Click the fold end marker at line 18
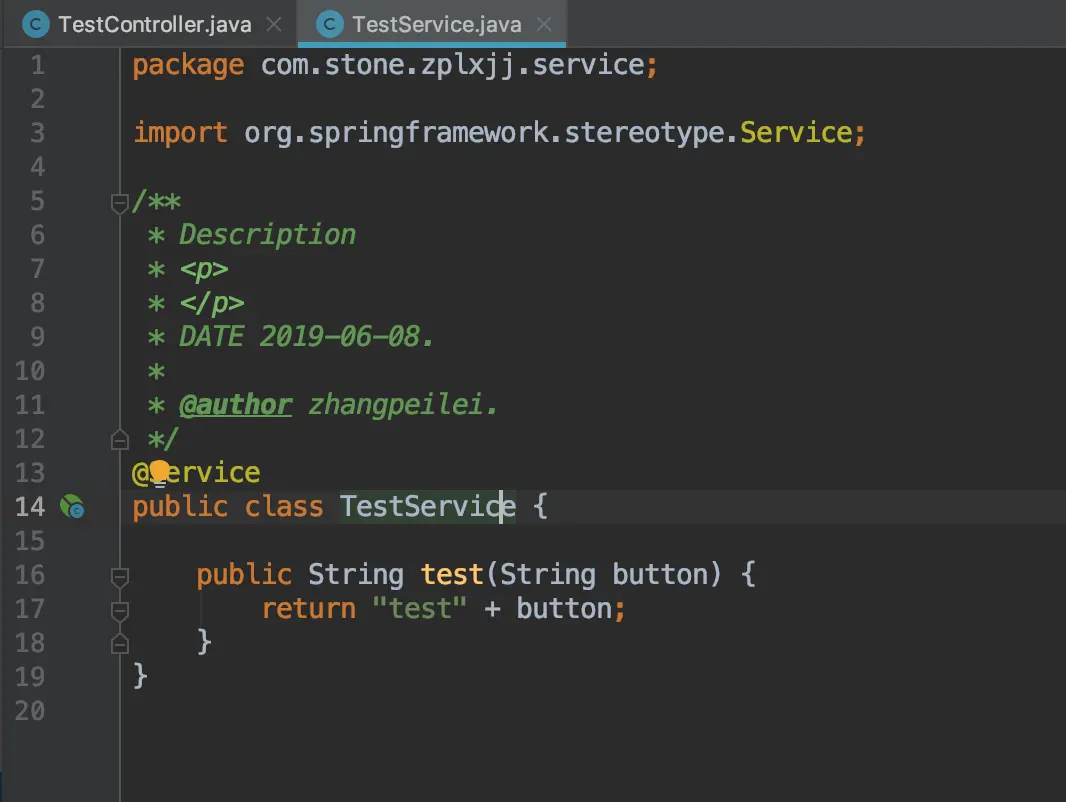Image resolution: width=1066 pixels, height=802 pixels. click(120, 644)
